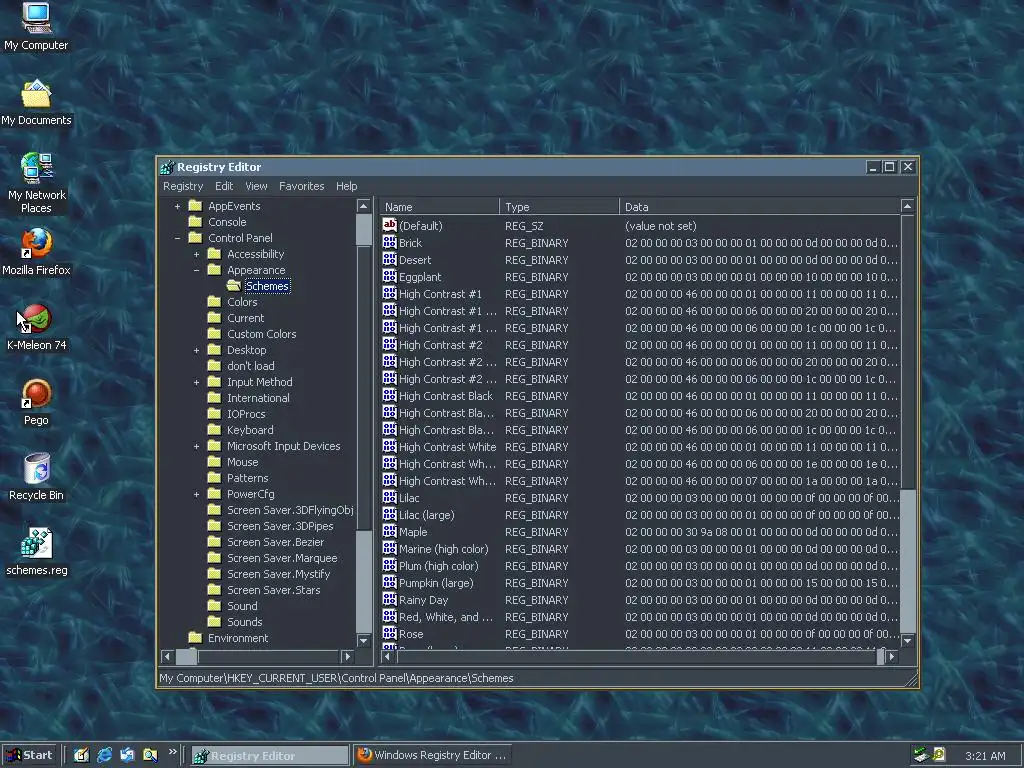
Task: Expand the Microsoft Input Devices key
Action: (x=196, y=446)
